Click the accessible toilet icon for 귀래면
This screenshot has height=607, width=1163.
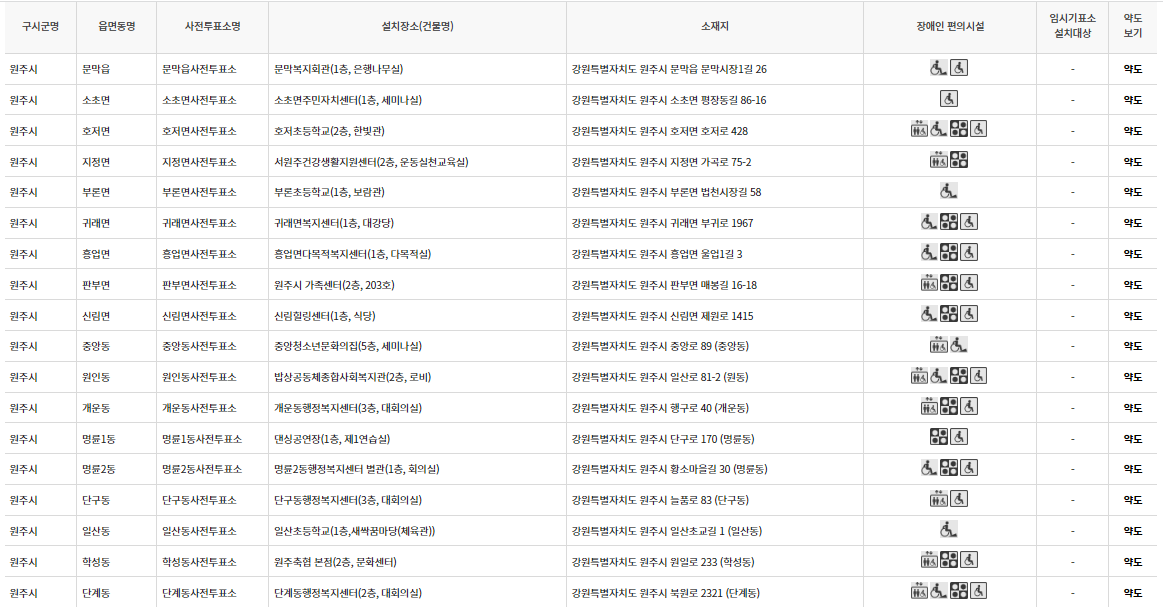coord(969,222)
